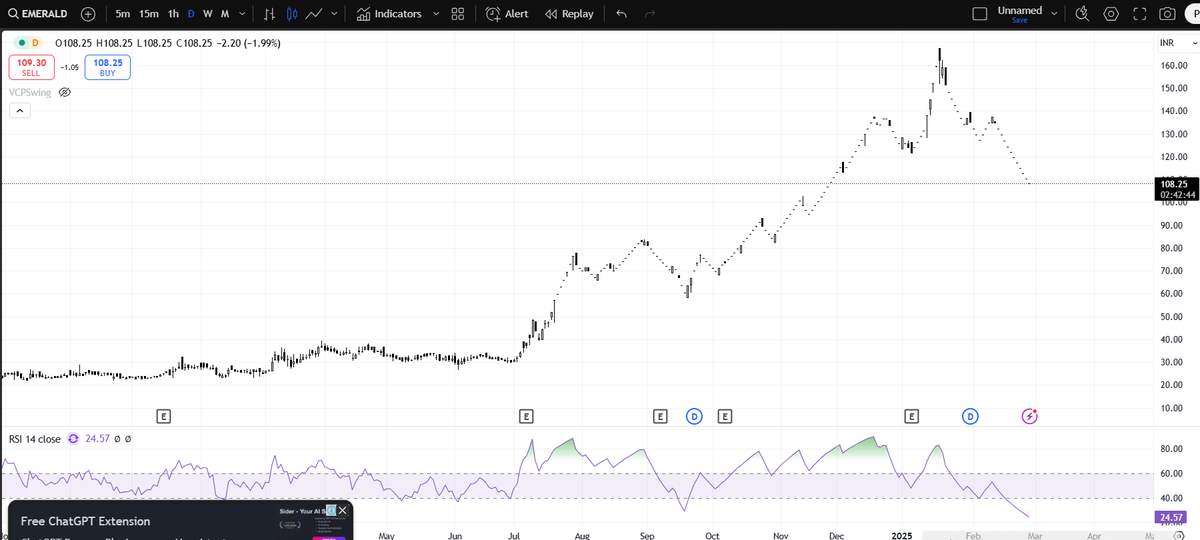Add a compare symbol with plus icon
The width and height of the screenshot is (1200, 540).
click(x=88, y=14)
